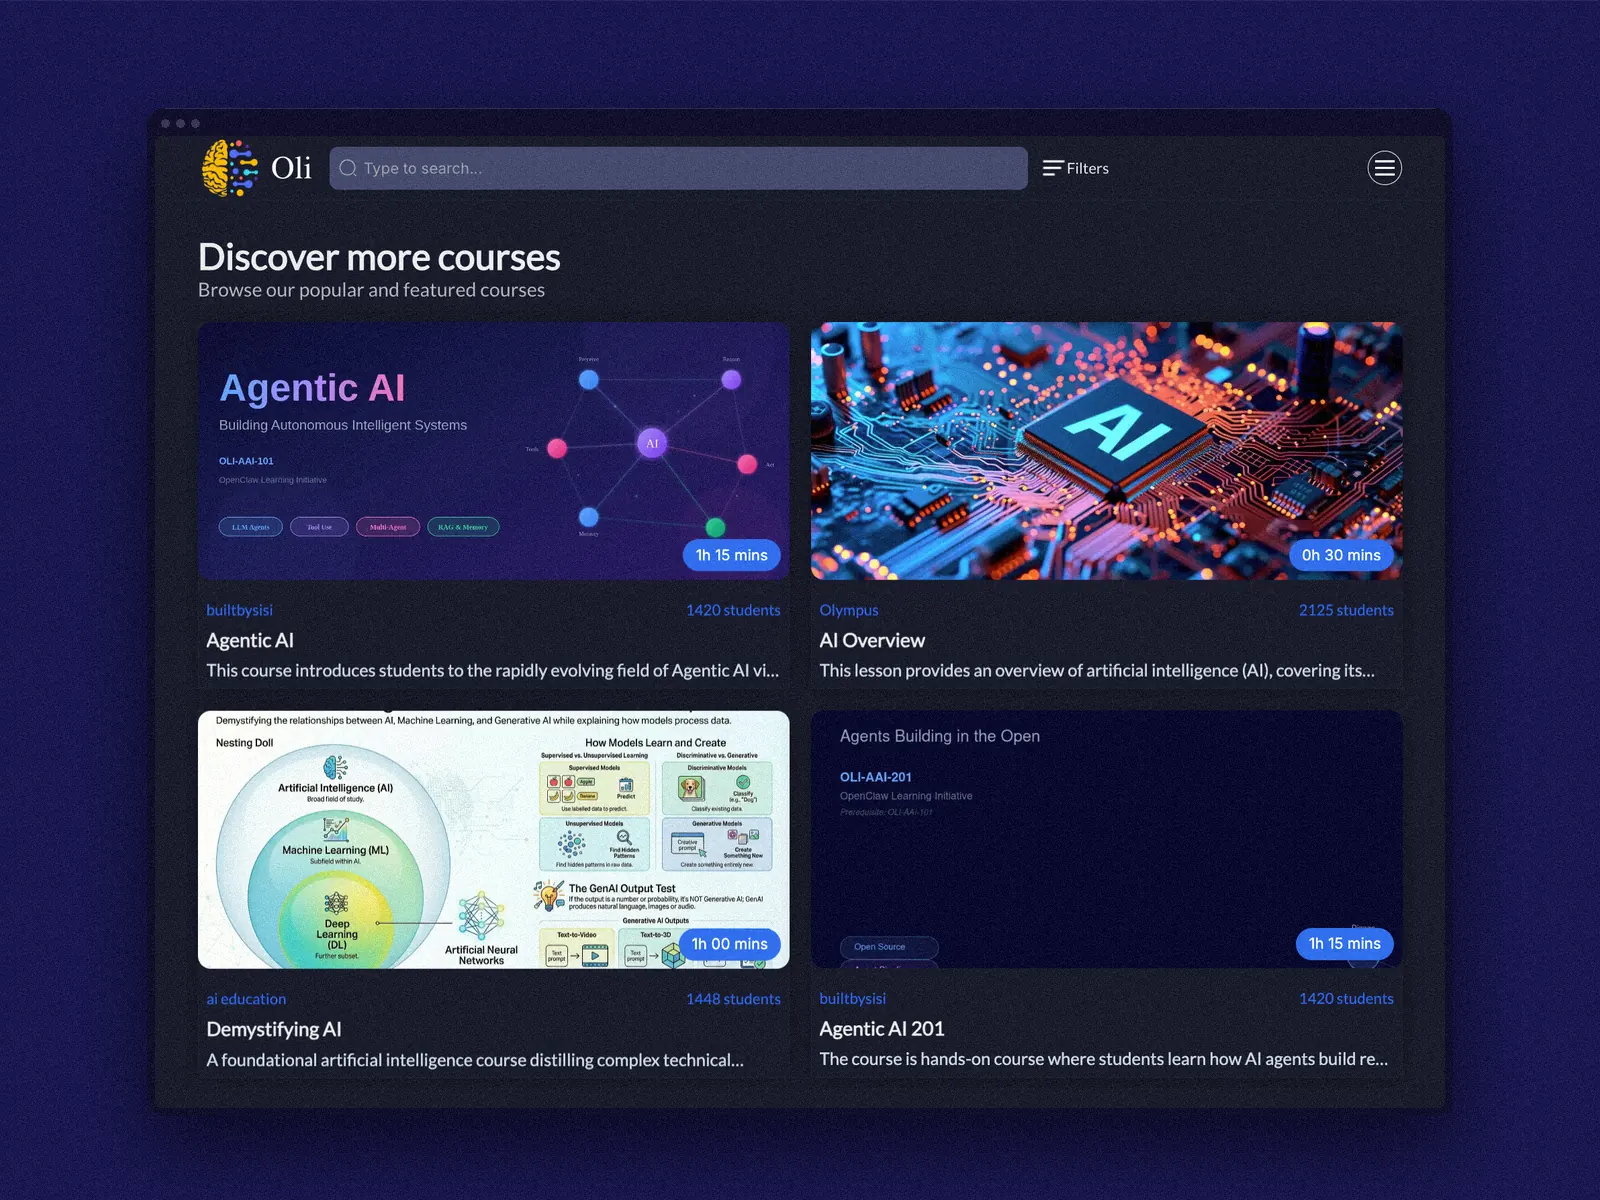Image resolution: width=1600 pixels, height=1200 pixels.
Task: Click the 'builtbysisi' author link for Agentic AI
Action: point(239,610)
